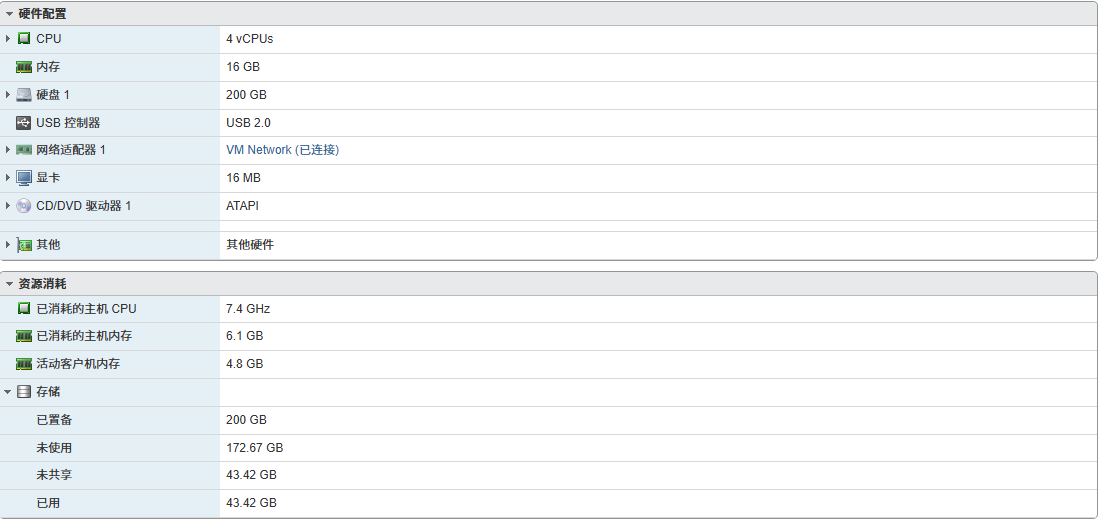Click the 活动客户机内存 memory icon
The width and height of the screenshot is (1100, 521).
pos(24,364)
